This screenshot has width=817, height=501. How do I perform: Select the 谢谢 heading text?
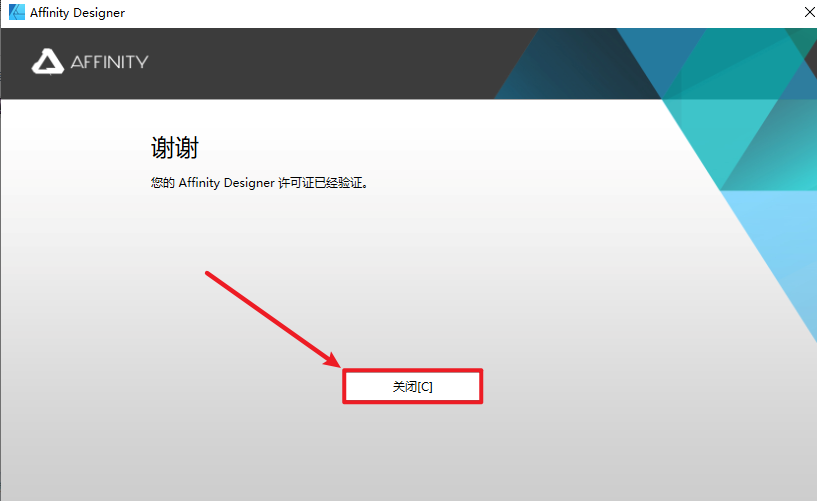click(x=175, y=147)
